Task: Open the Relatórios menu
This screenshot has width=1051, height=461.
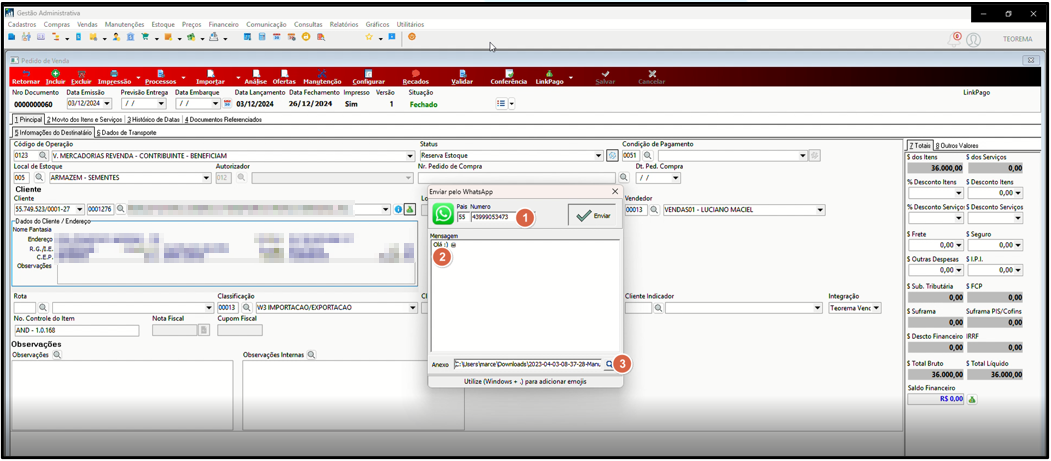Action: pyautogui.click(x=344, y=24)
